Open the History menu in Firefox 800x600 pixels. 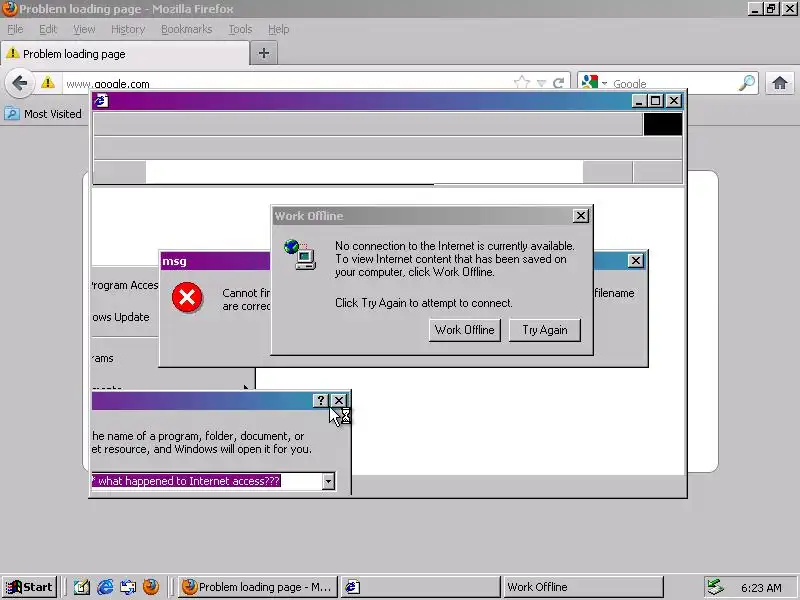(128, 29)
